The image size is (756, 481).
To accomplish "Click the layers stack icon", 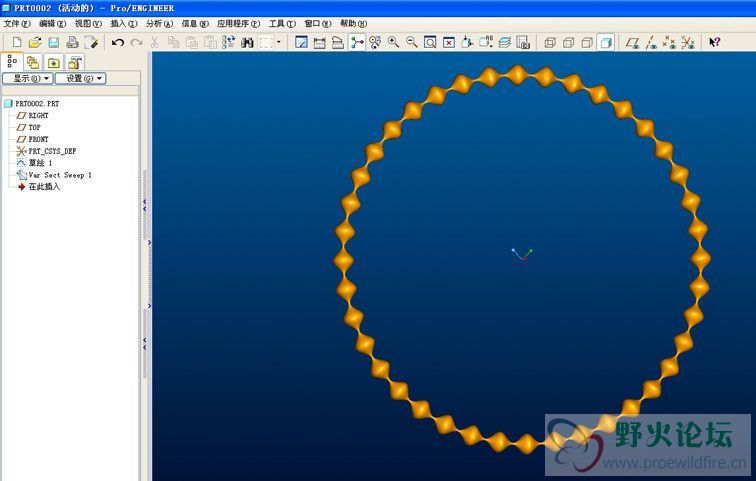I will [504, 42].
